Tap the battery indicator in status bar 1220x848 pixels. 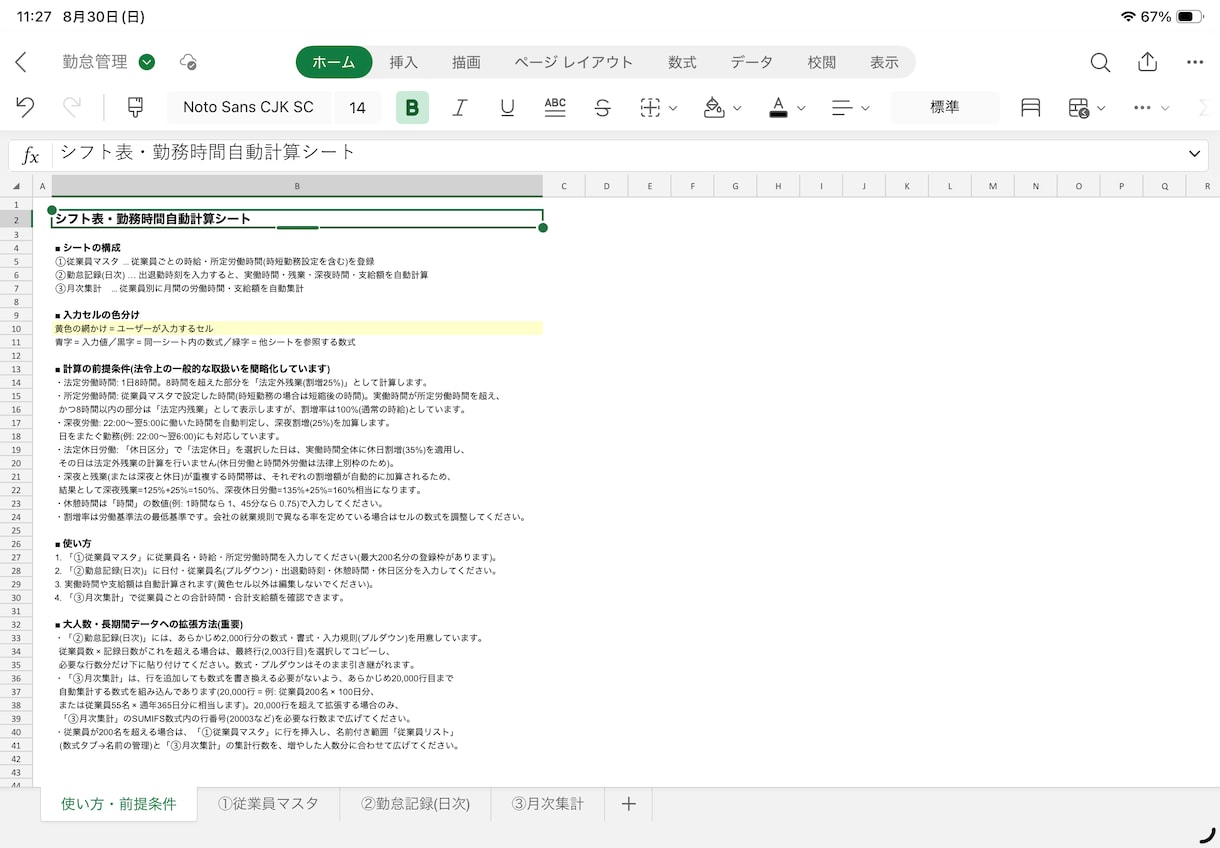click(1190, 17)
